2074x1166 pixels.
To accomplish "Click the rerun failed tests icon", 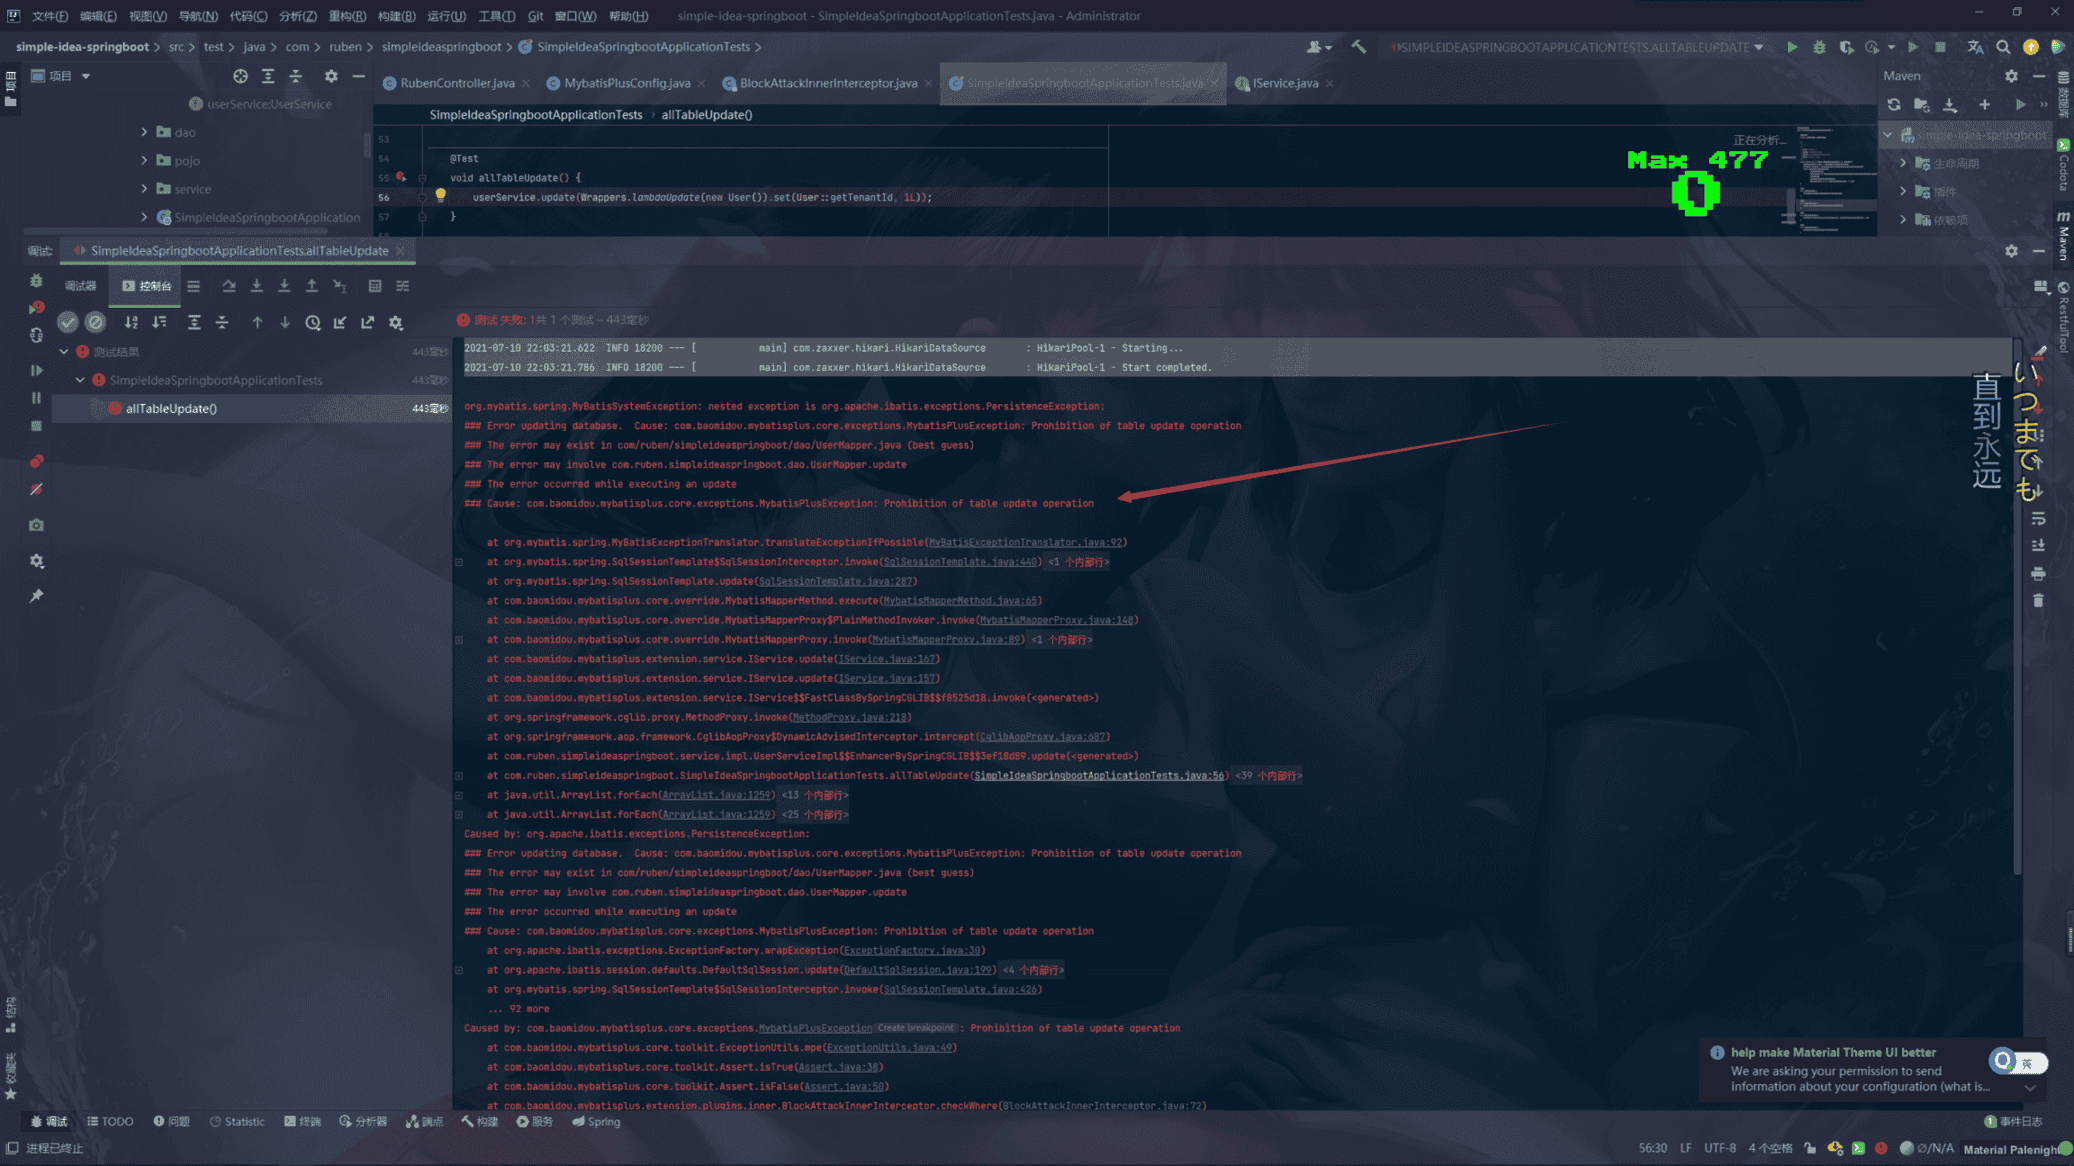I will (36, 307).
